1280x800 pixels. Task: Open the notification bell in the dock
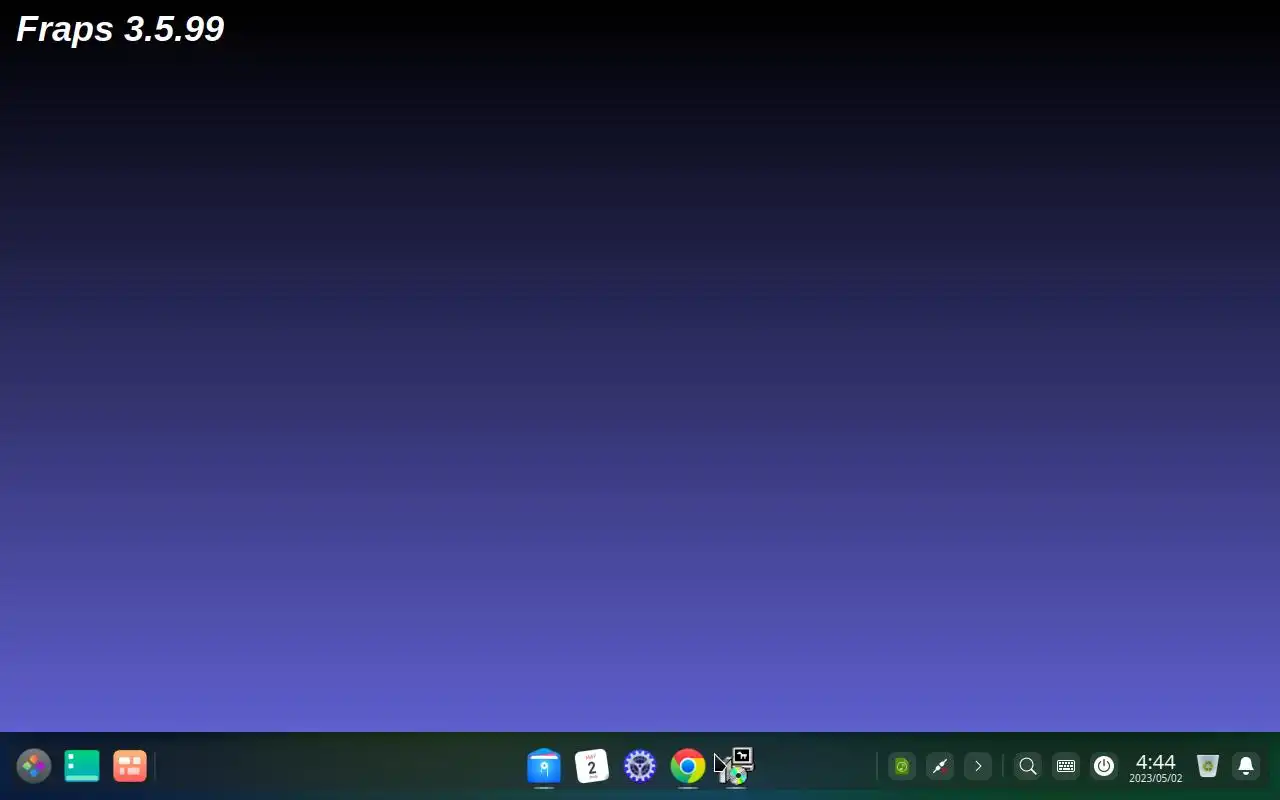click(x=1246, y=766)
